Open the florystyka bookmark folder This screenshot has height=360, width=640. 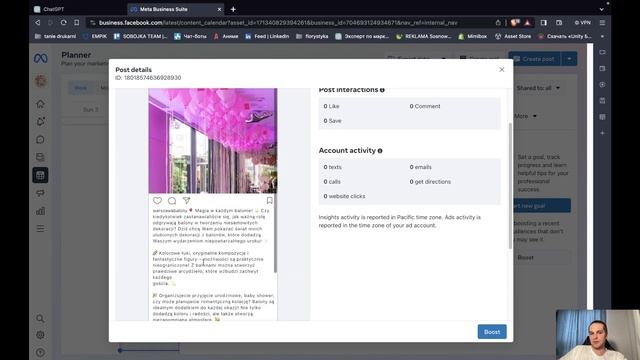312,36
